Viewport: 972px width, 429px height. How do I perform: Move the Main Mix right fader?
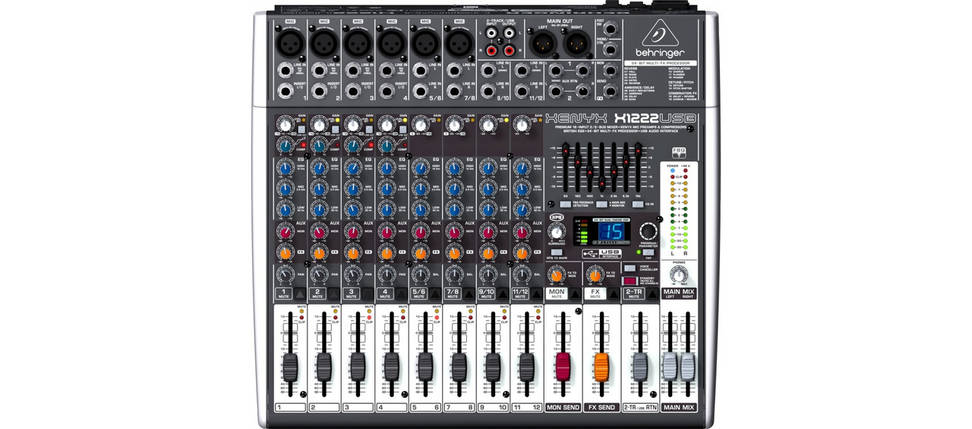(687, 367)
